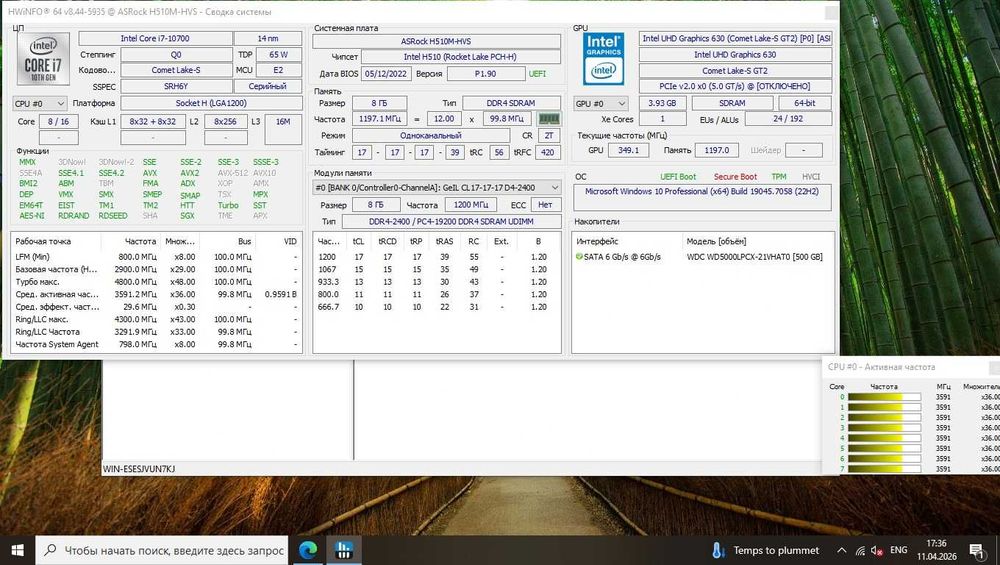Click the Temps to plummet weather widget
The height and width of the screenshot is (565, 1000).
765,550
